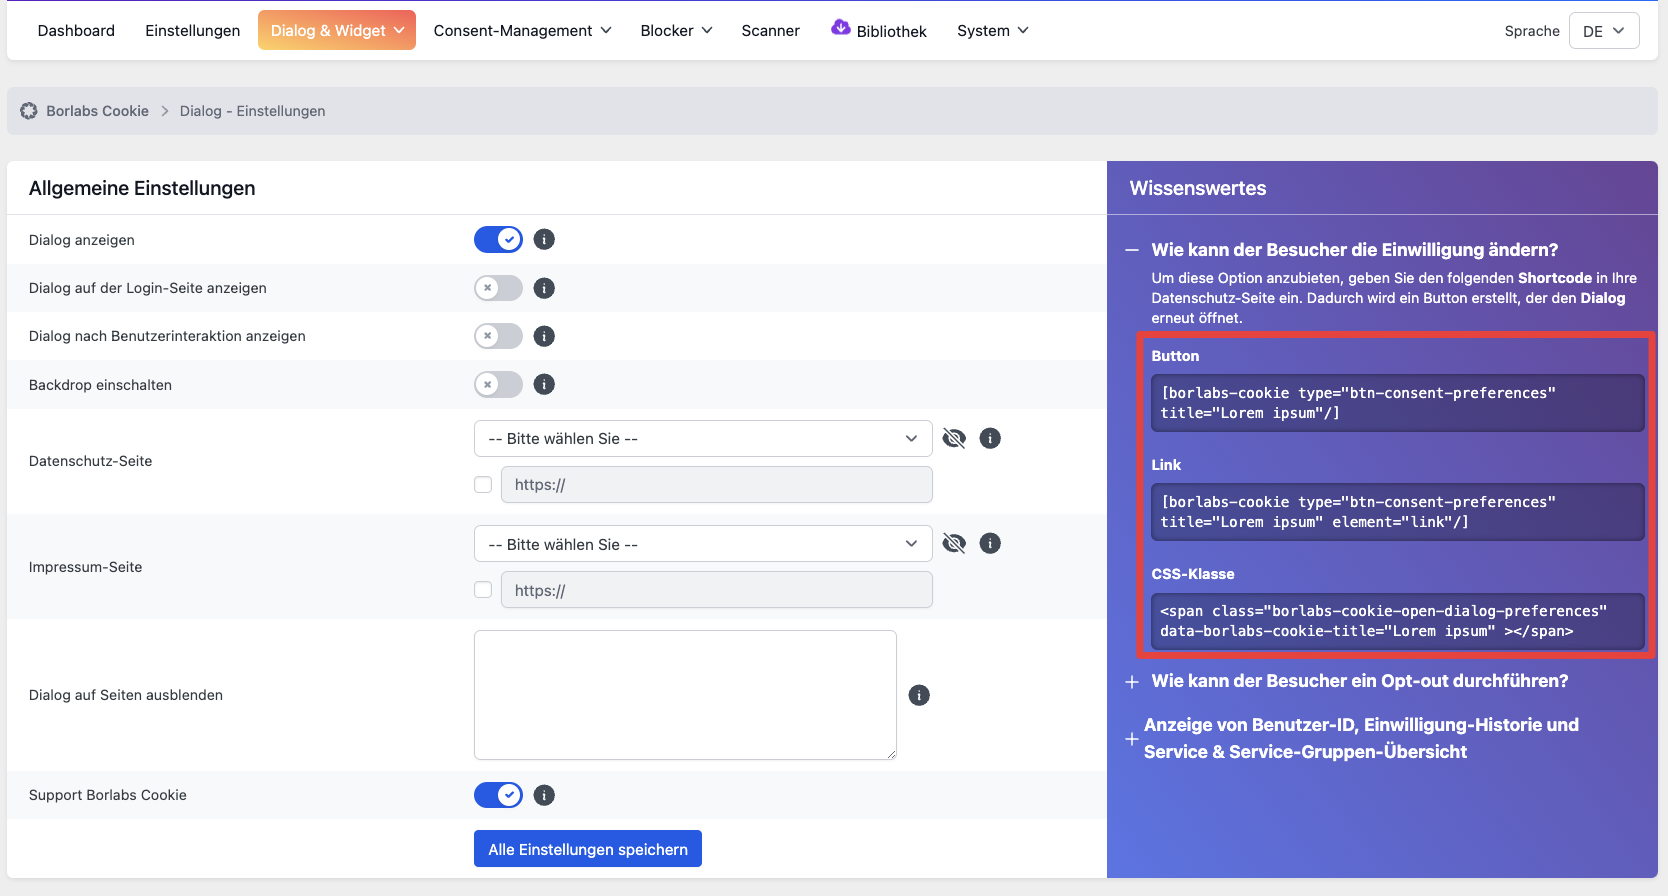
Task: Expand the Opt-out durchführen section
Action: click(x=1359, y=681)
